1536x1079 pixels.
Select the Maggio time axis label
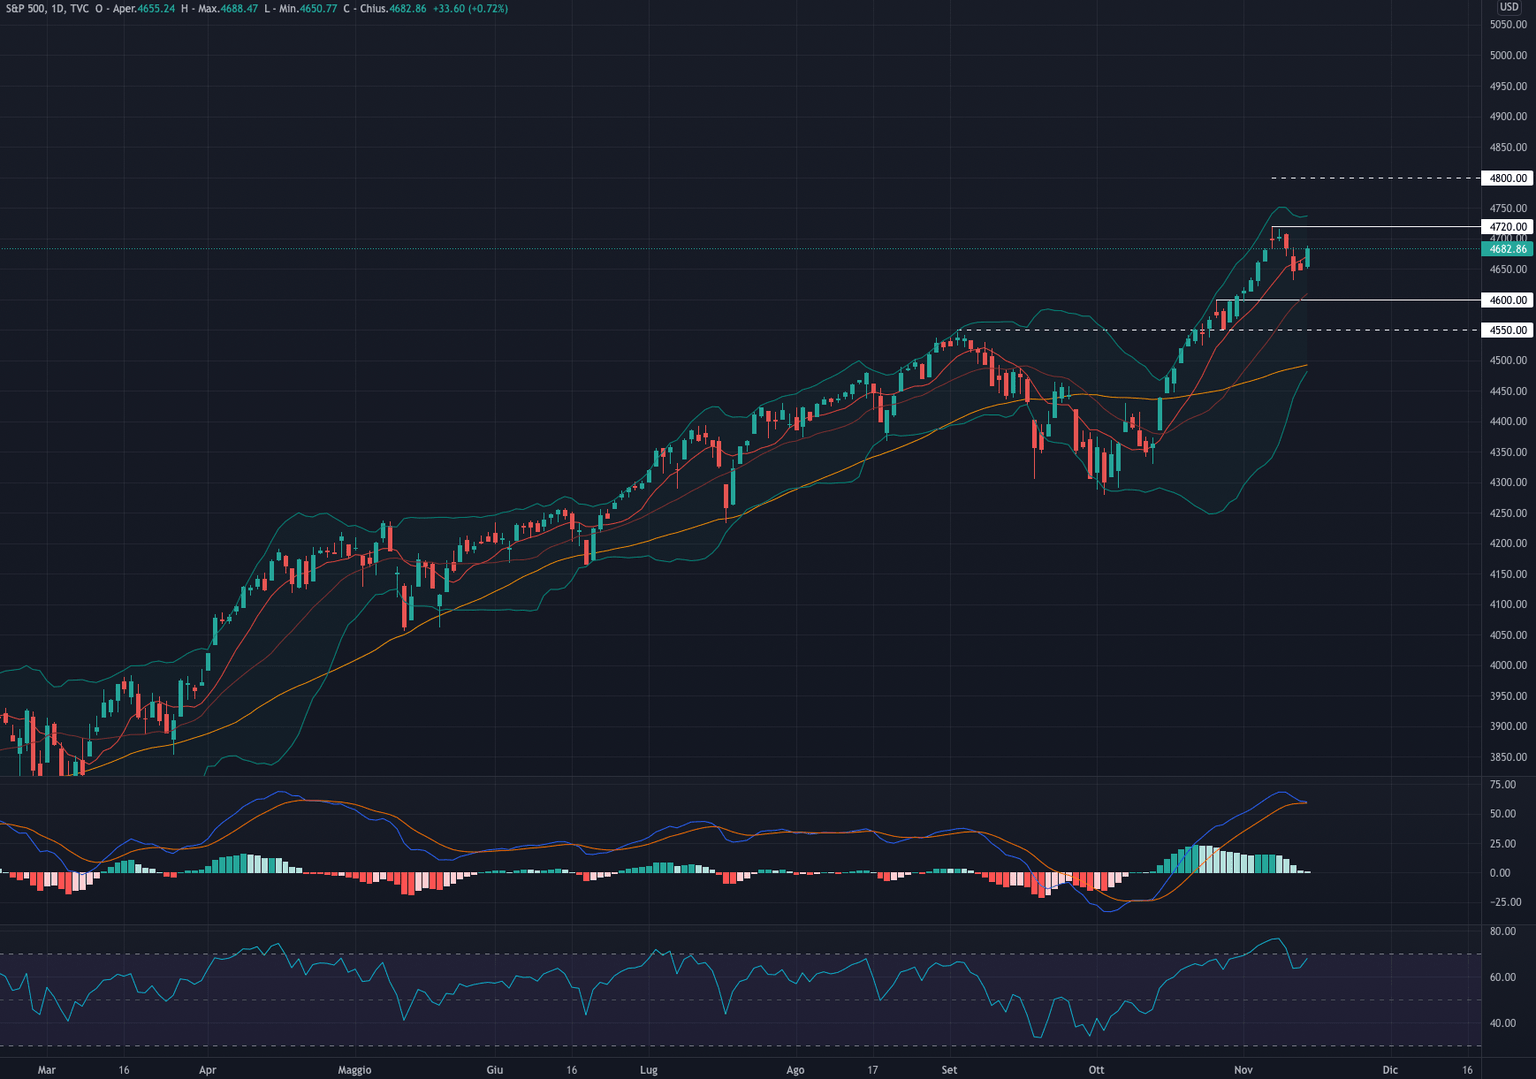point(354,1070)
